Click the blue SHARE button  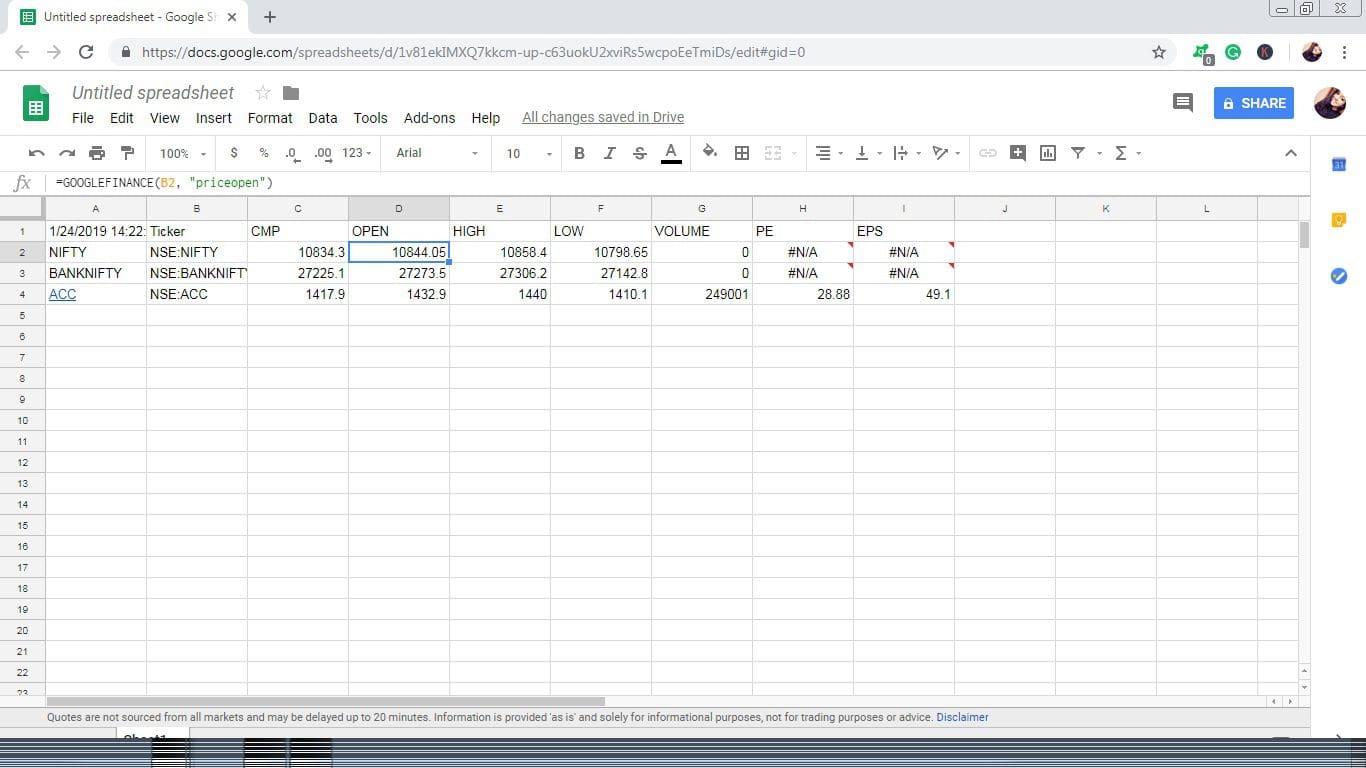[1254, 103]
